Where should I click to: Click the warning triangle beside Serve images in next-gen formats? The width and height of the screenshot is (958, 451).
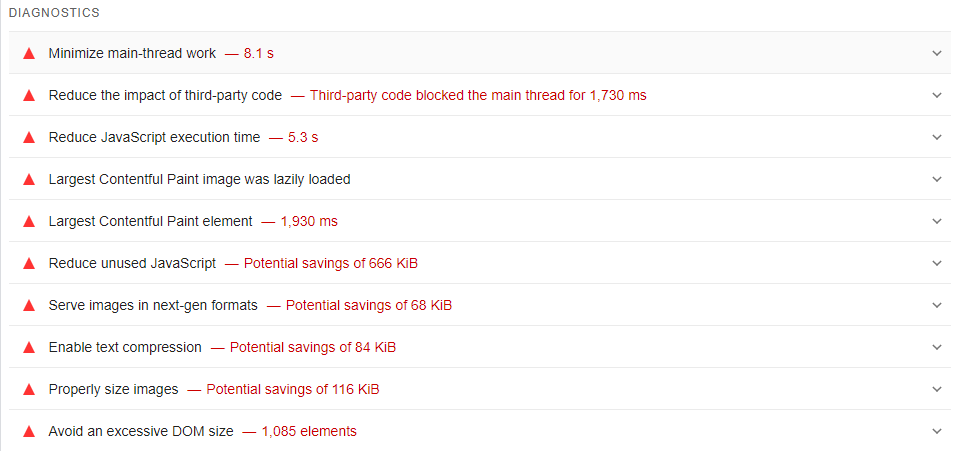click(29, 305)
